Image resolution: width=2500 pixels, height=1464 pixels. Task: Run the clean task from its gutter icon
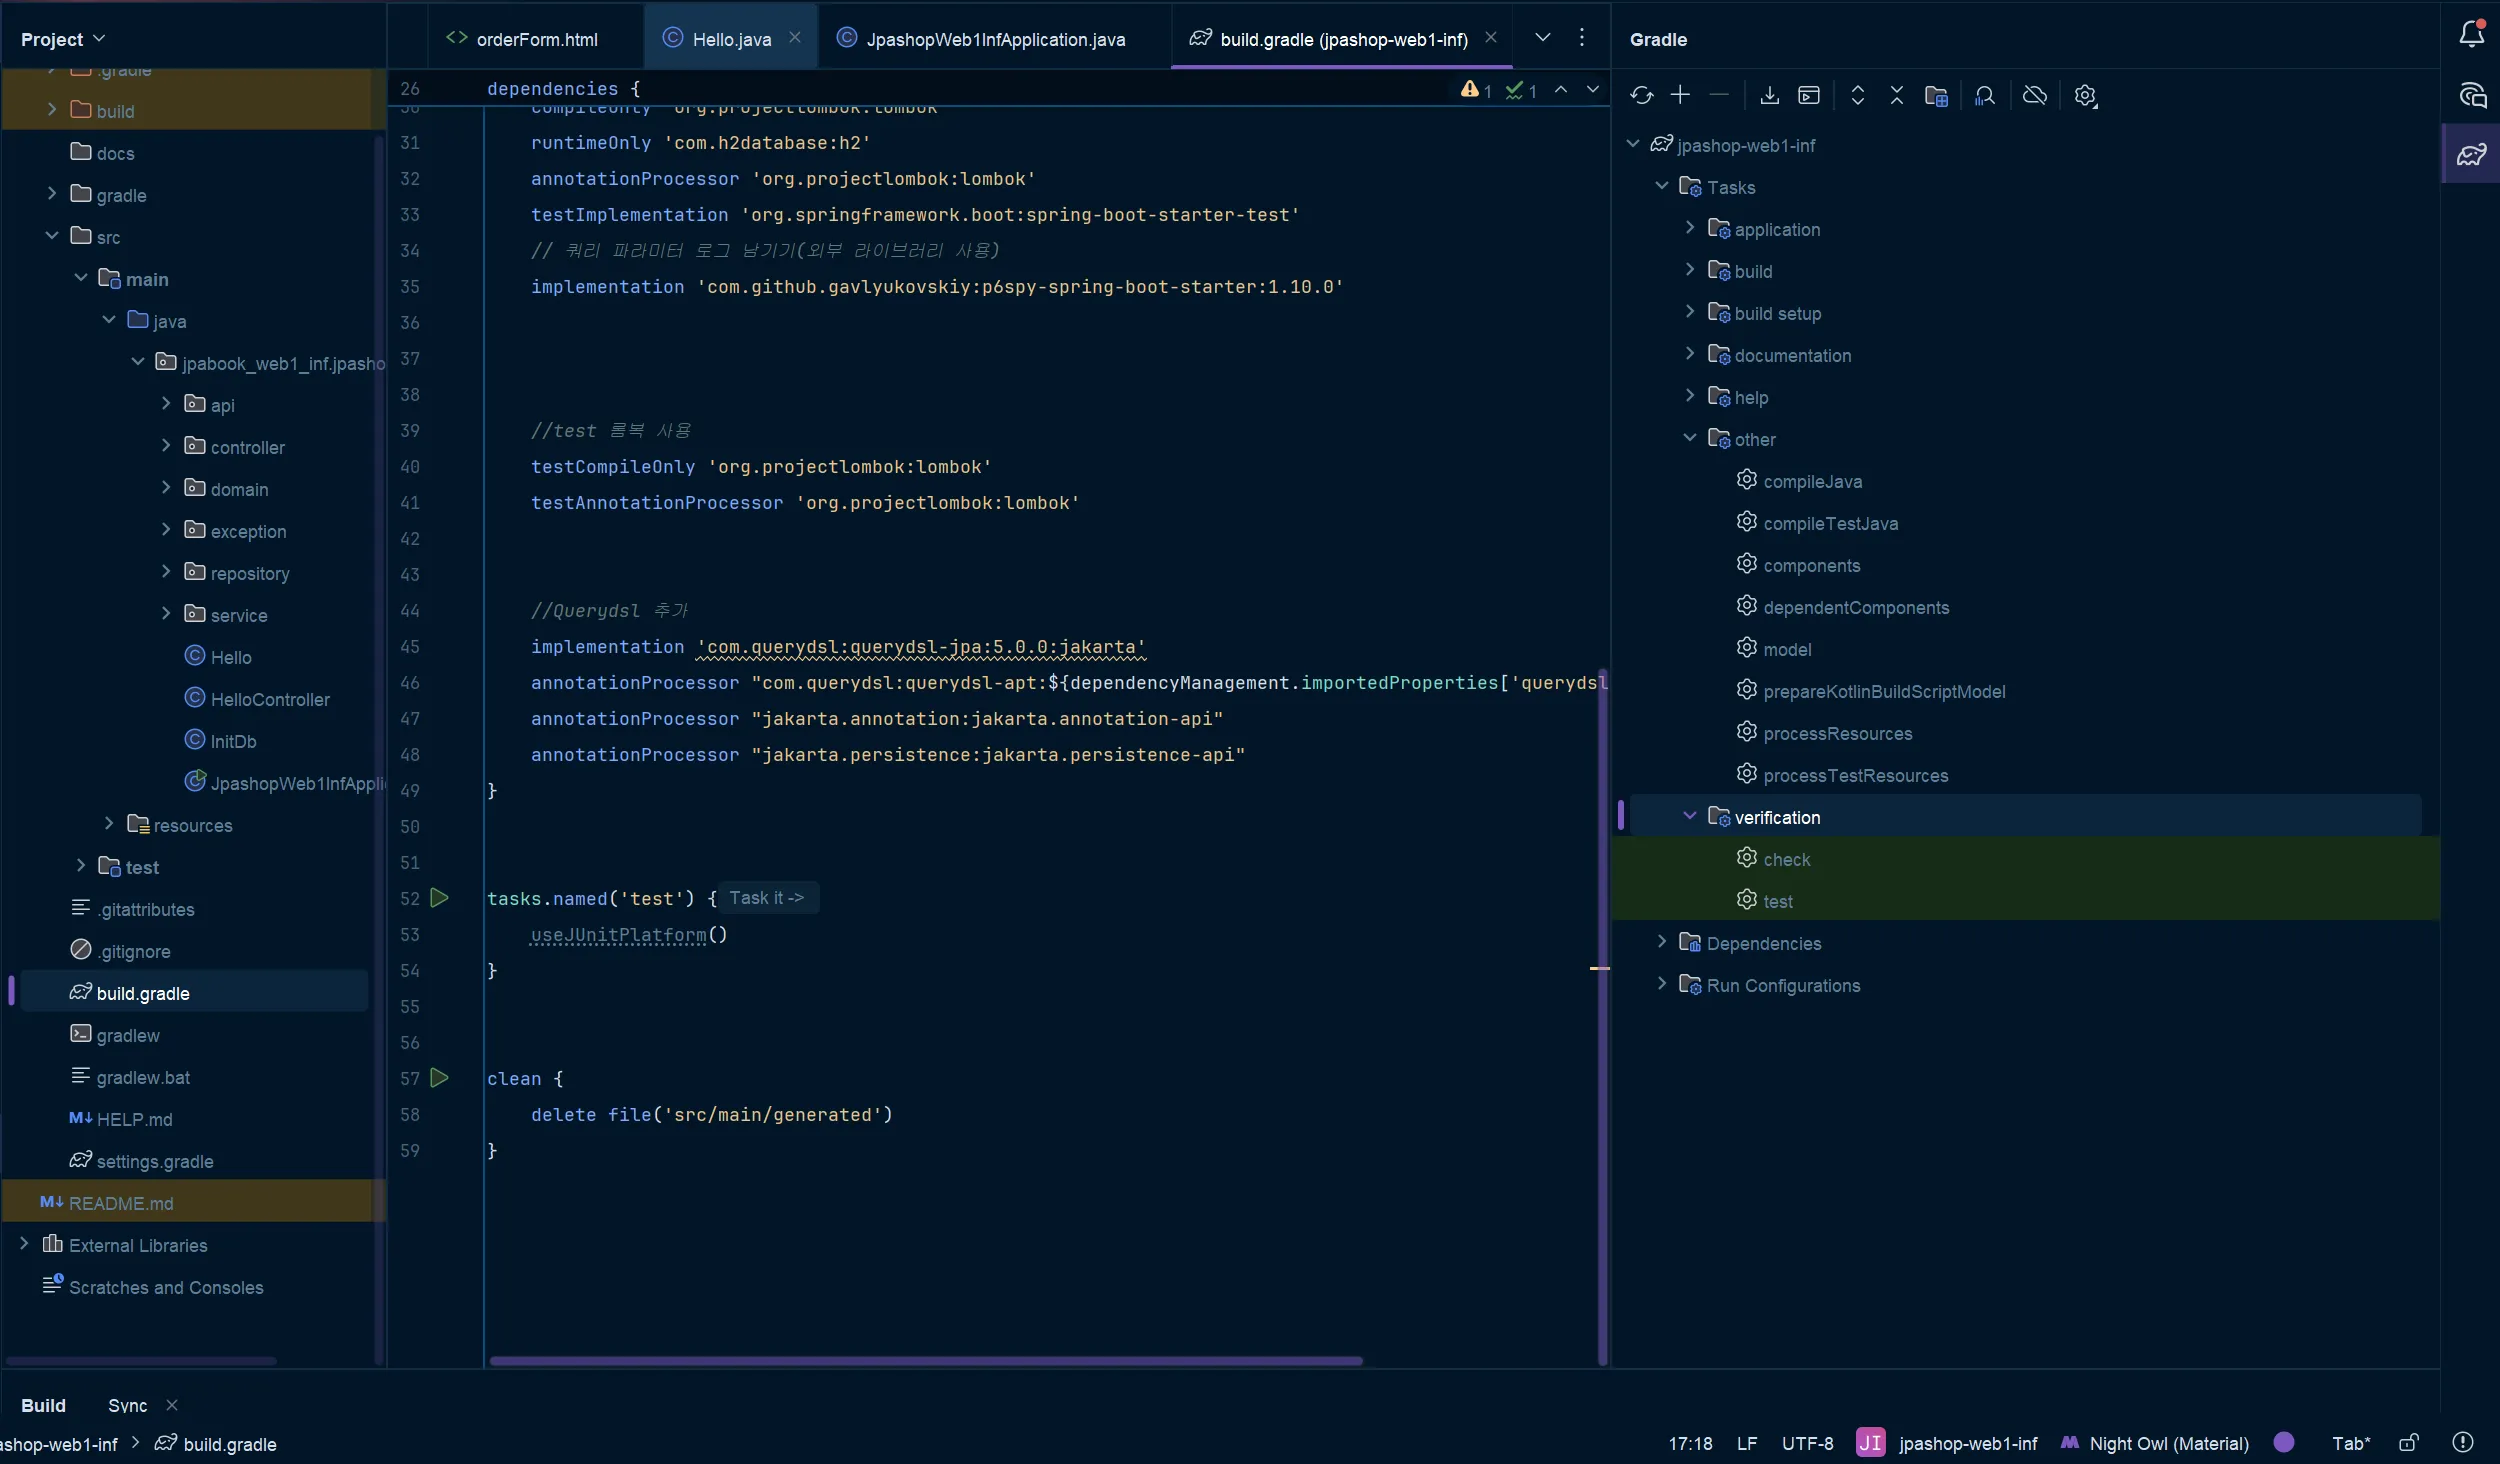click(x=440, y=1077)
